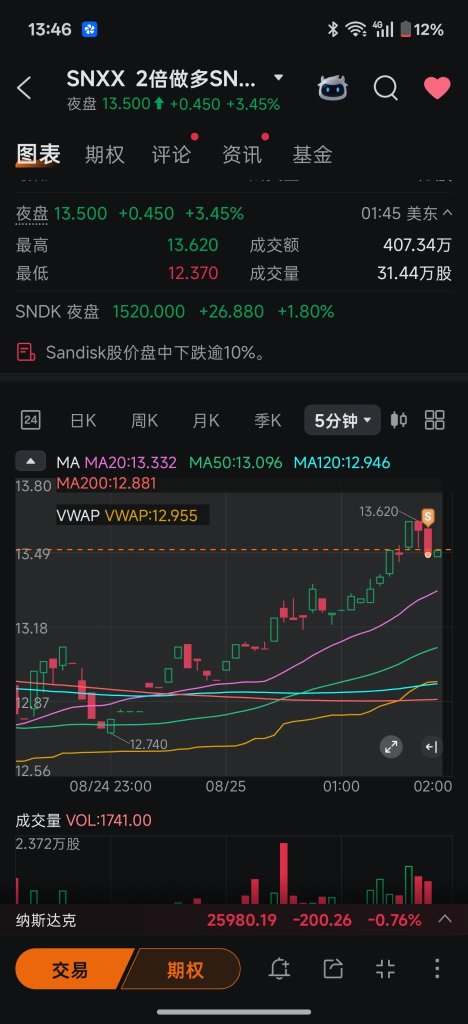Image resolution: width=468 pixels, height=1024 pixels.
Task: Tap the 12.740 low price label
Action: [149, 744]
